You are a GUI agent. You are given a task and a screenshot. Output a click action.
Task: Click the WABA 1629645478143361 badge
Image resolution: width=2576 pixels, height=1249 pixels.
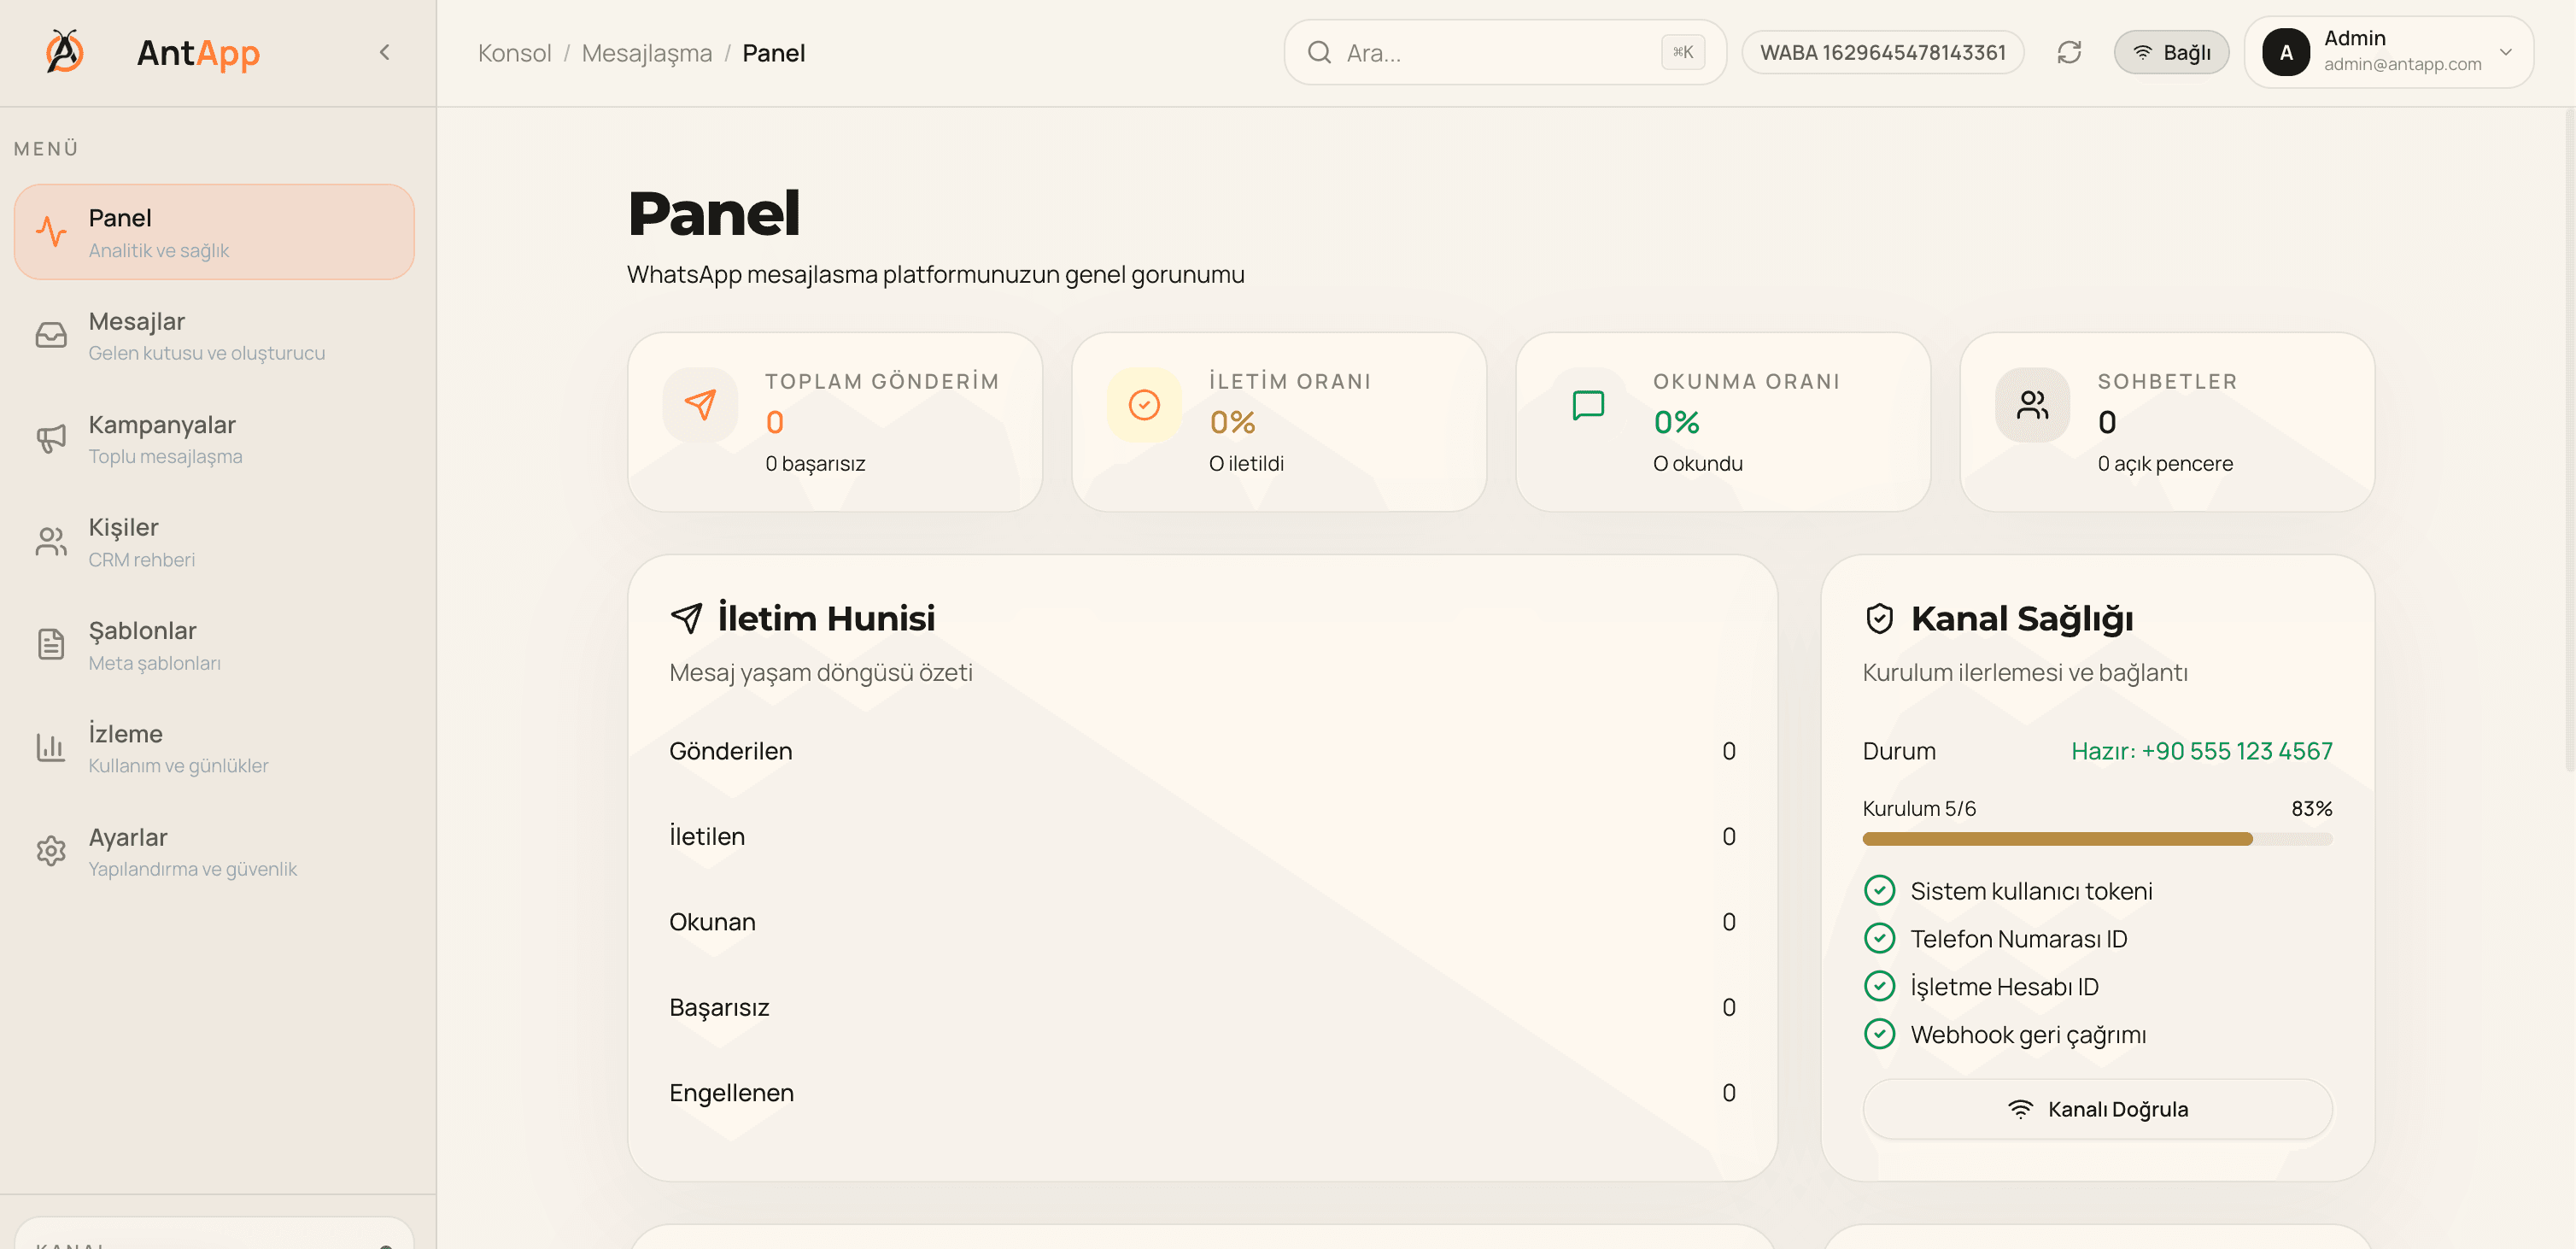coord(1883,52)
